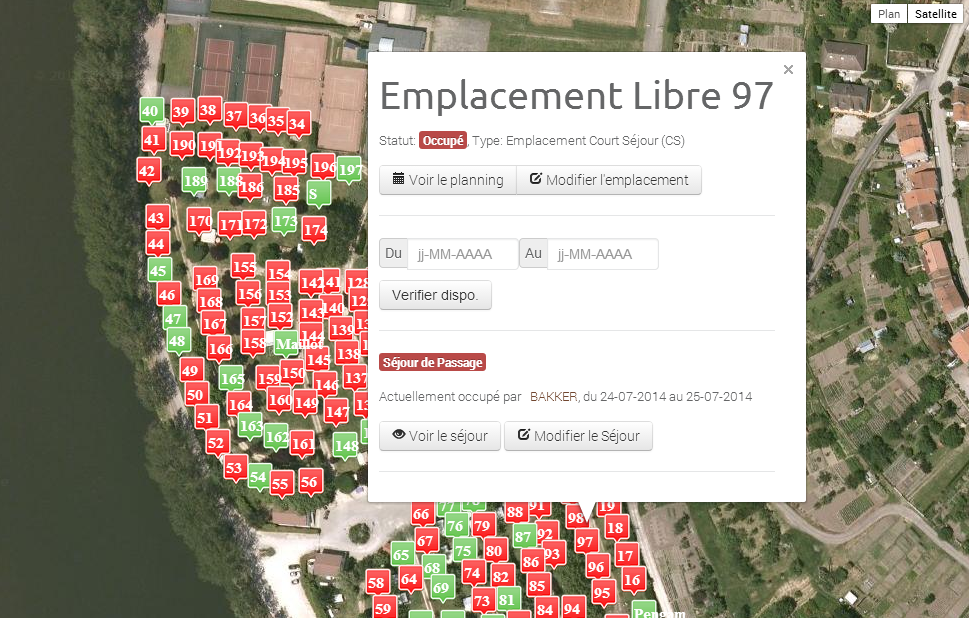
Task: Click the "Occupé" status badge
Action: coord(441,140)
